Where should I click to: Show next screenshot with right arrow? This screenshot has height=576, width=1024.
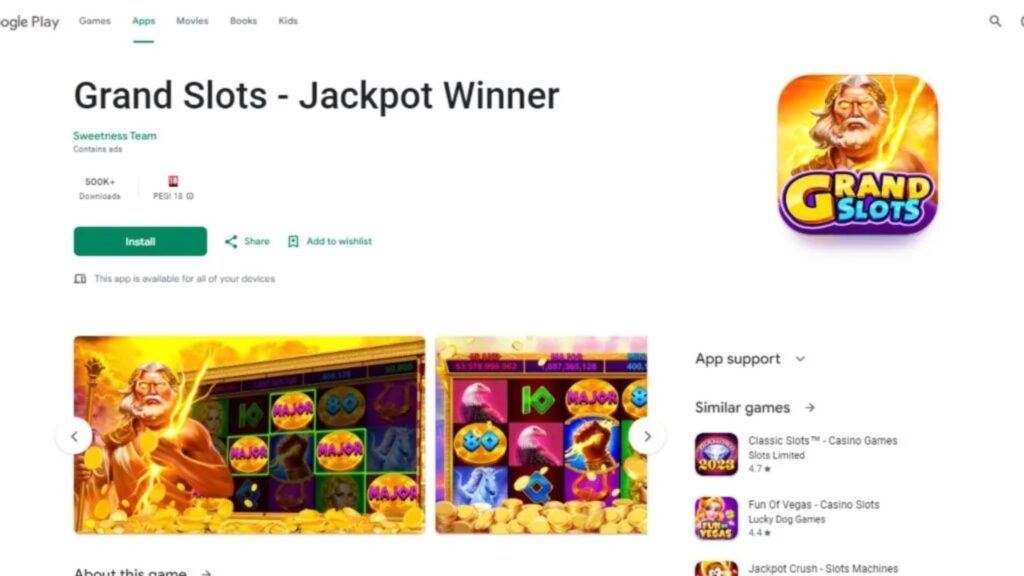[647, 436]
